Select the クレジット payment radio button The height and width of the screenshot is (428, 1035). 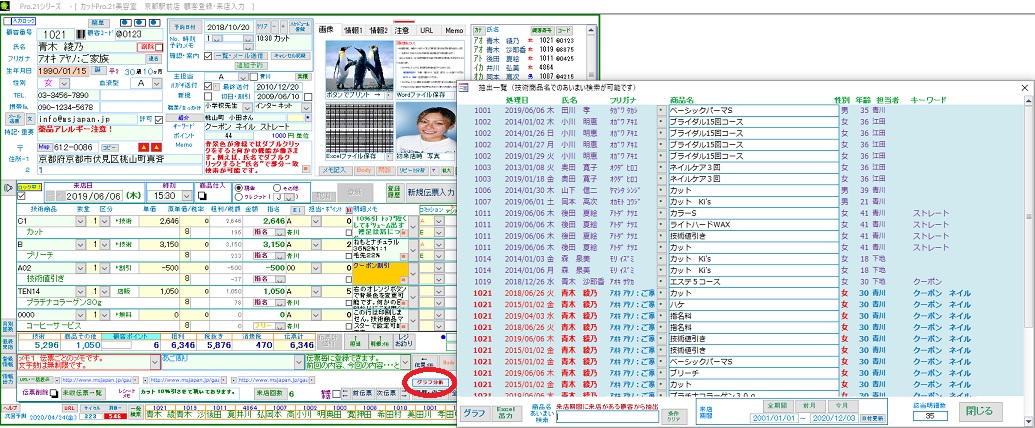(x=239, y=196)
